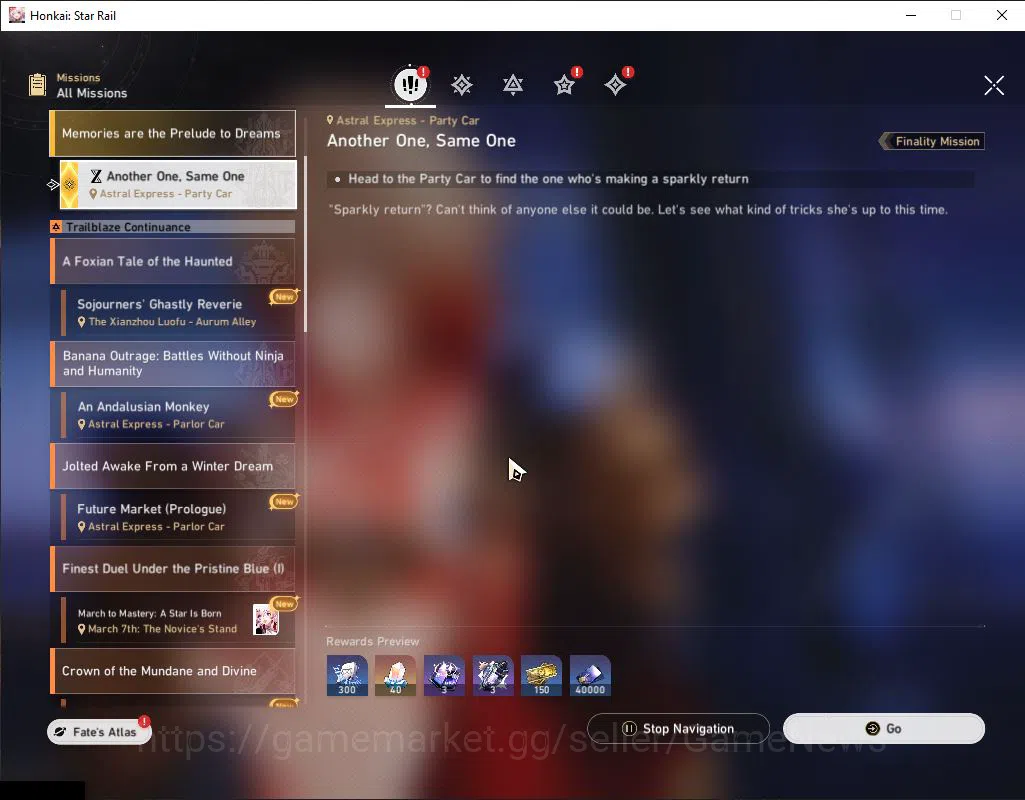Open Fate's Atlas
This screenshot has height=800, width=1025.
pyautogui.click(x=99, y=731)
